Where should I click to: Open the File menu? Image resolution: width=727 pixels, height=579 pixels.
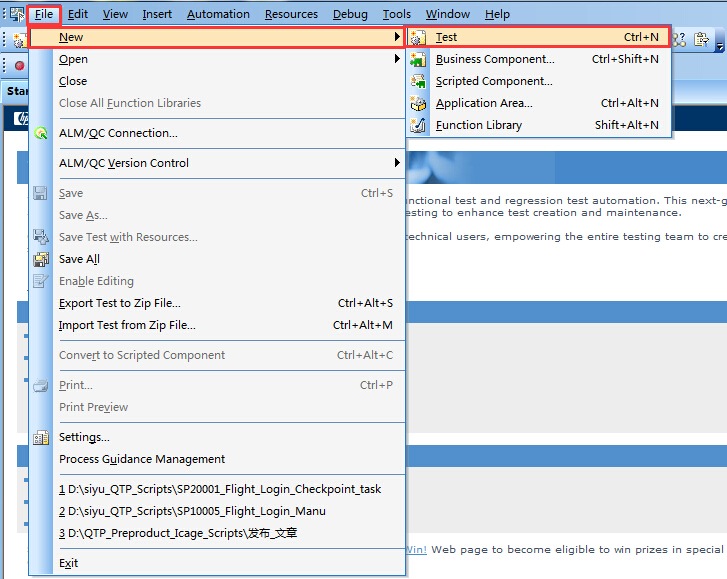pyautogui.click(x=44, y=14)
